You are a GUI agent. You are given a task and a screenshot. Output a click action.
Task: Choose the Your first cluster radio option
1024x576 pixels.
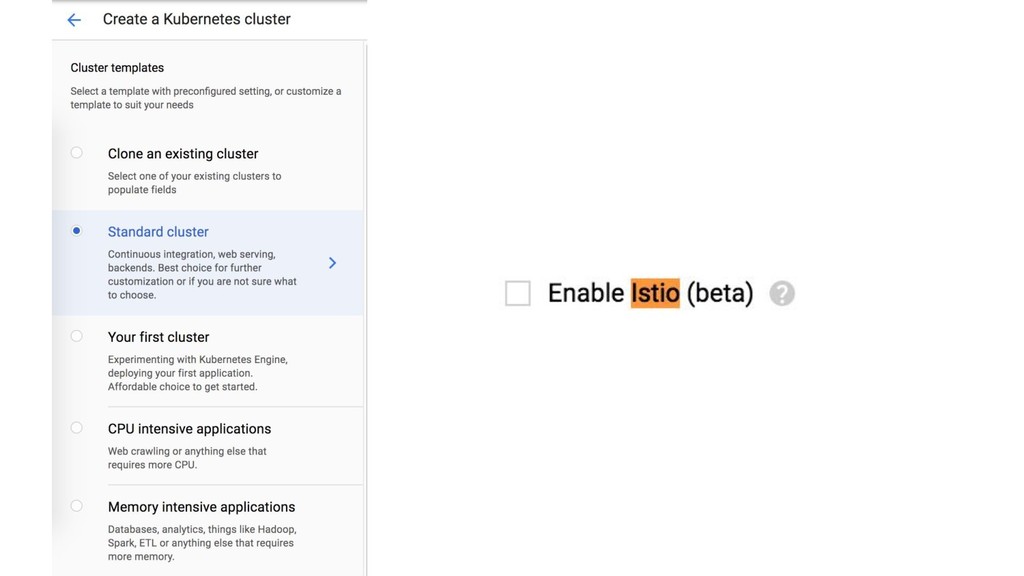tap(76, 336)
